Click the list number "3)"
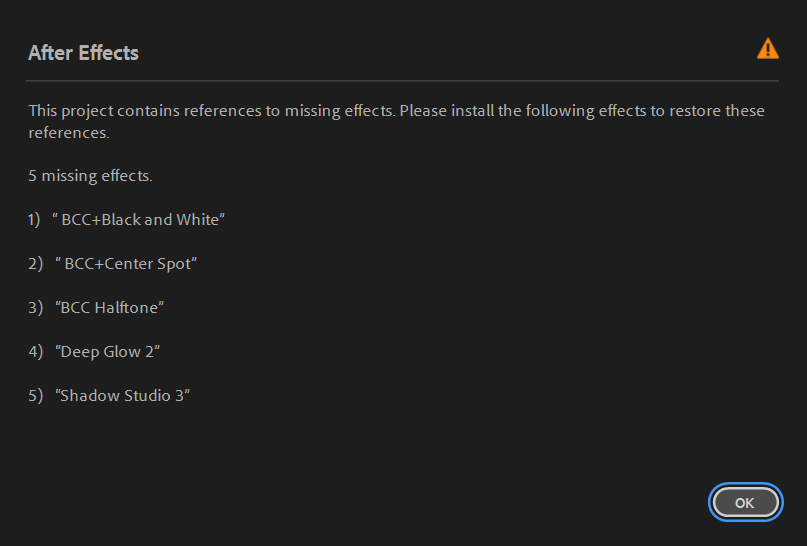This screenshot has width=807, height=546. 35,308
